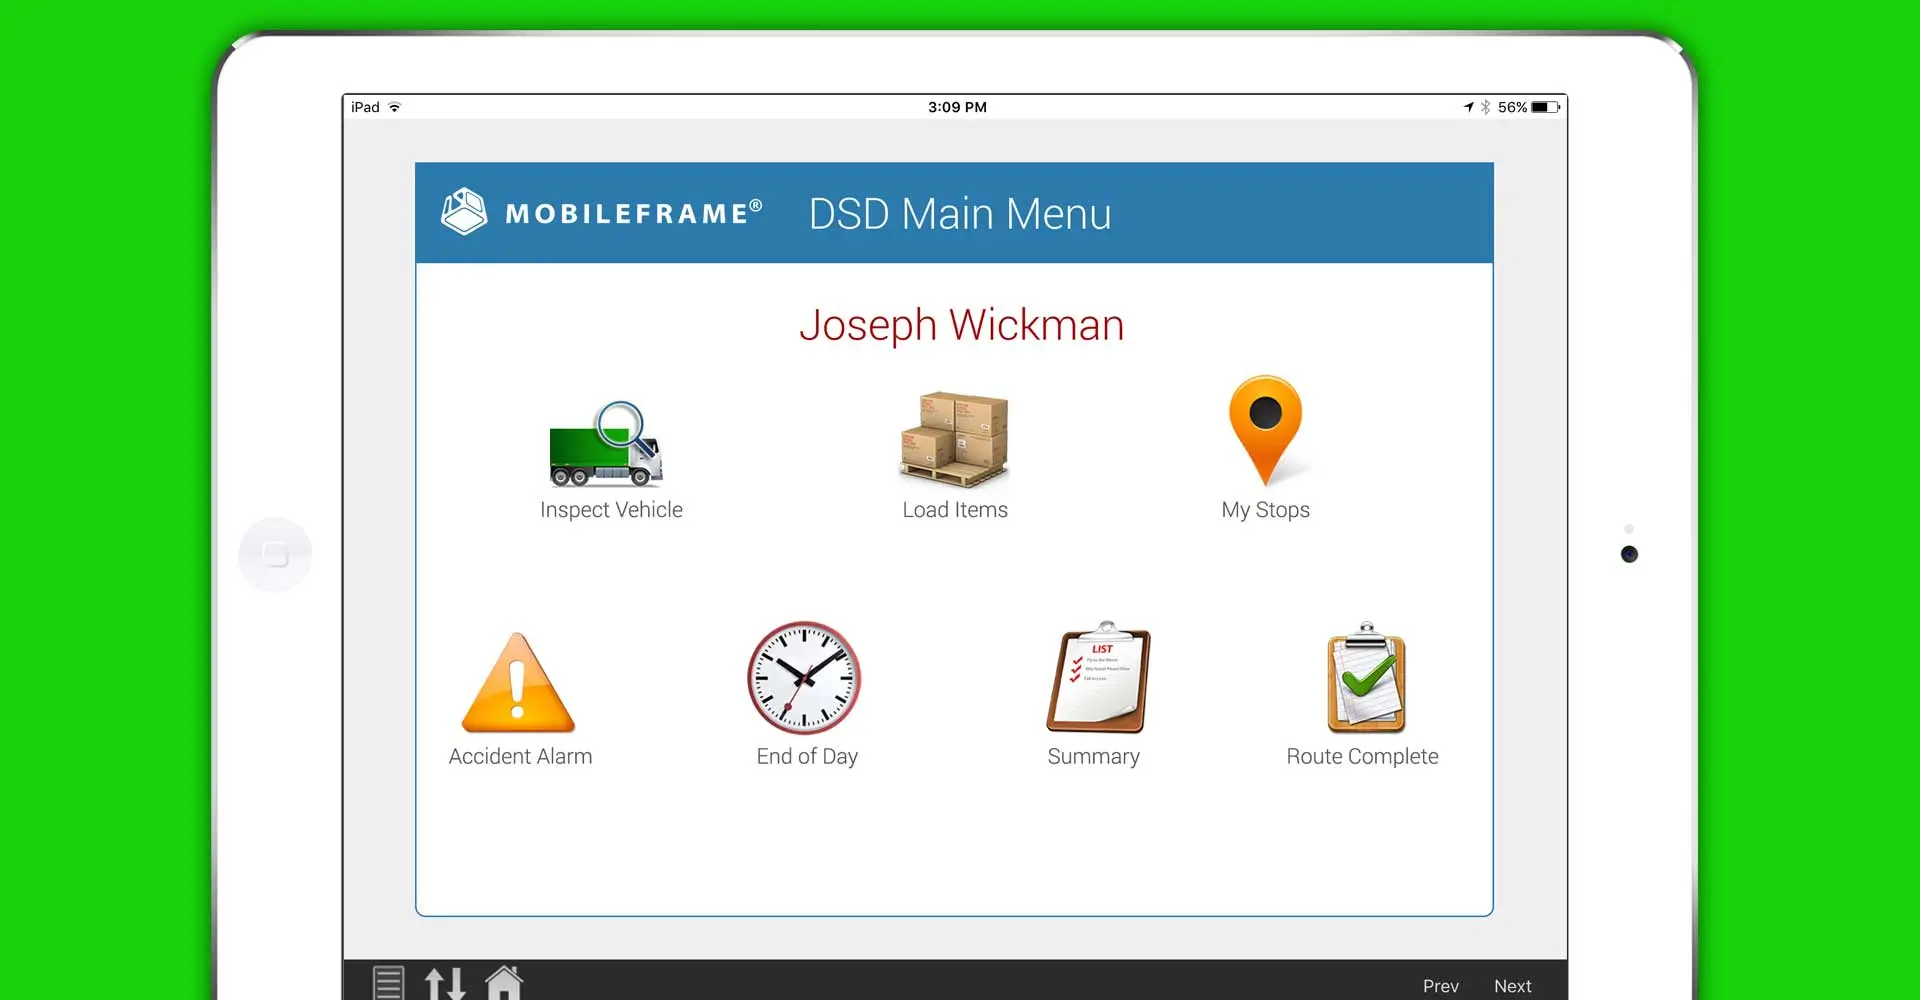Click the MobileFrame logo in header
This screenshot has height=1000, width=1920.
coord(601,212)
